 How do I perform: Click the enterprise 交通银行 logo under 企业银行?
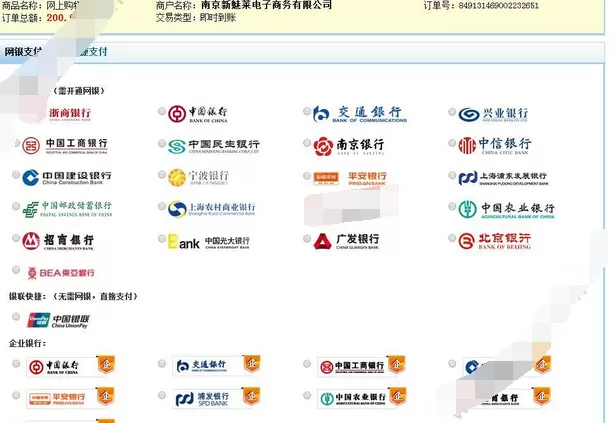(x=216, y=366)
